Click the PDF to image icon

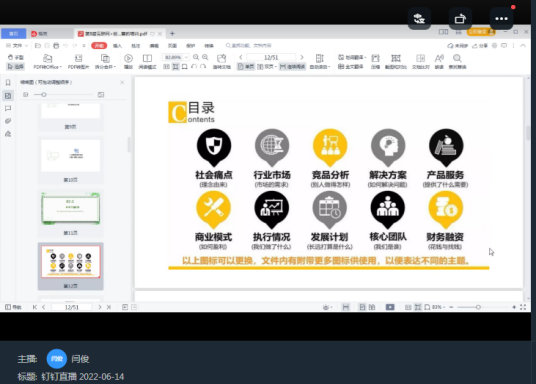pos(78,61)
